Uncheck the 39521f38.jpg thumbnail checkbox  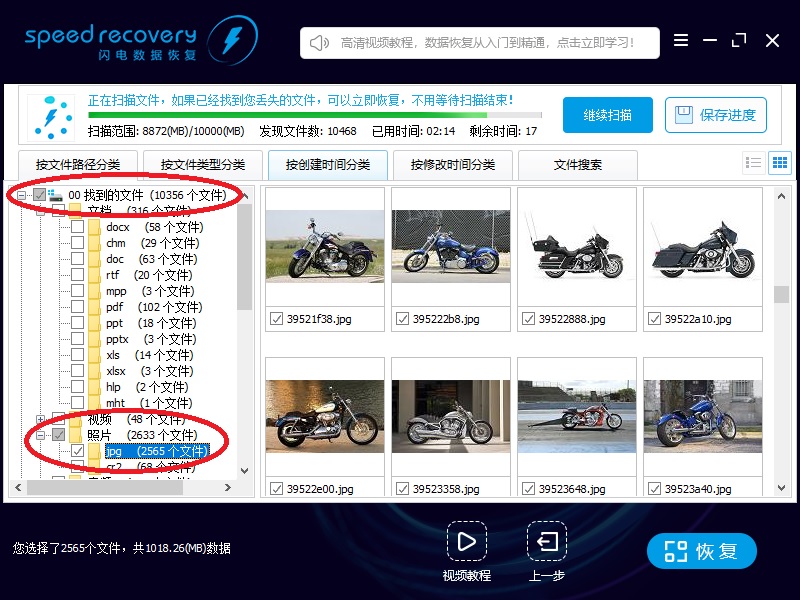tap(275, 319)
